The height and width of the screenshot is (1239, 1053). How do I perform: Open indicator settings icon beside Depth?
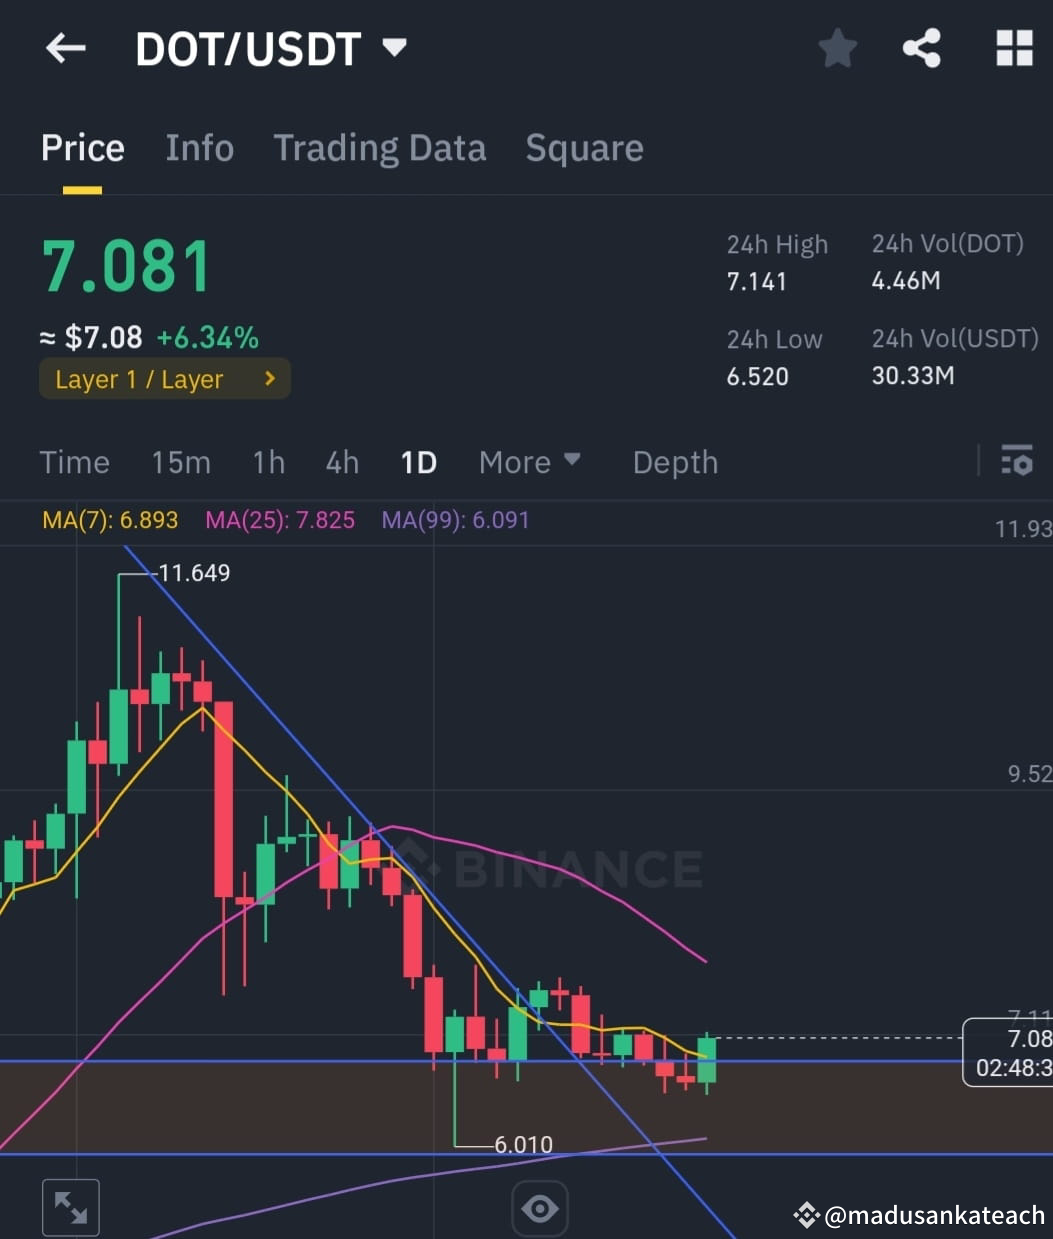click(1016, 462)
